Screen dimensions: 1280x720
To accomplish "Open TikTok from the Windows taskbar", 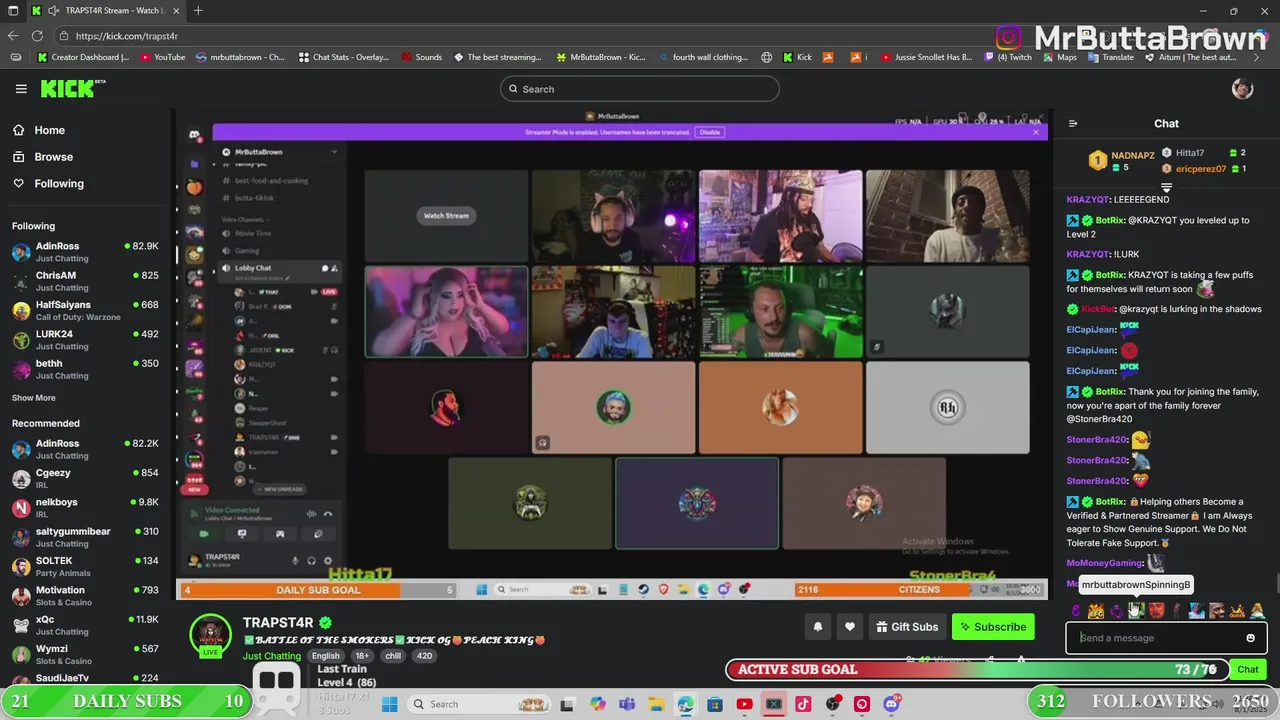I will [x=803, y=704].
